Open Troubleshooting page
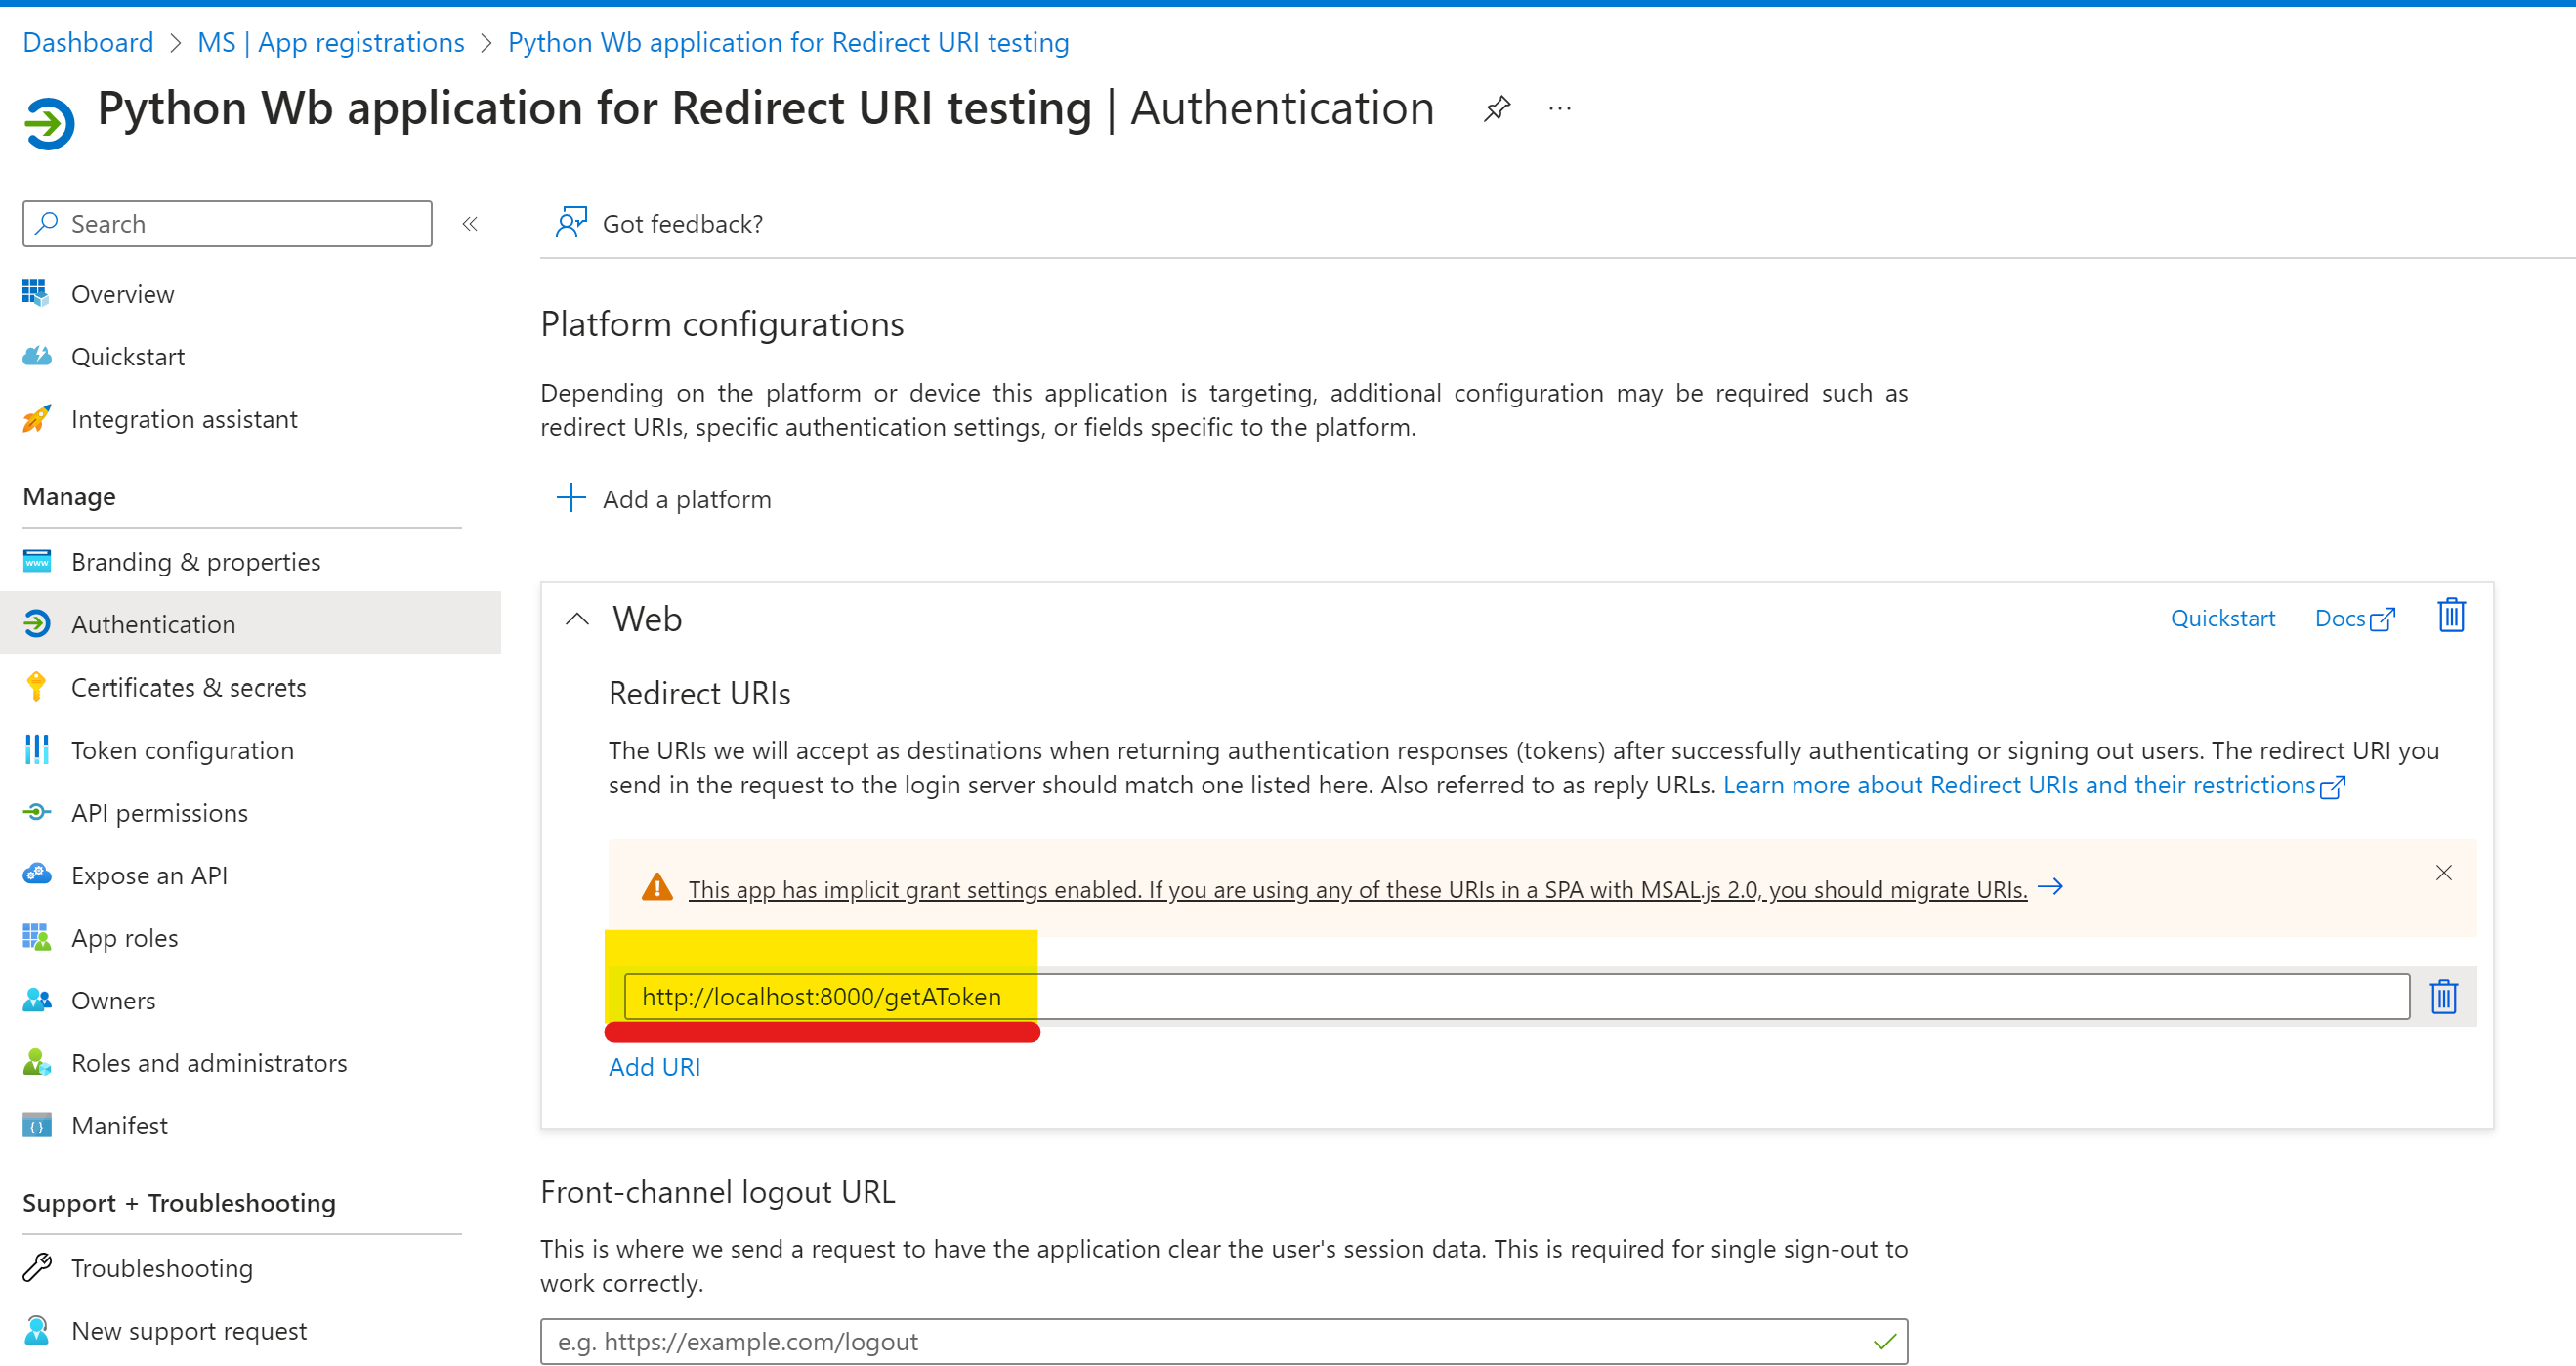 coord(161,1268)
